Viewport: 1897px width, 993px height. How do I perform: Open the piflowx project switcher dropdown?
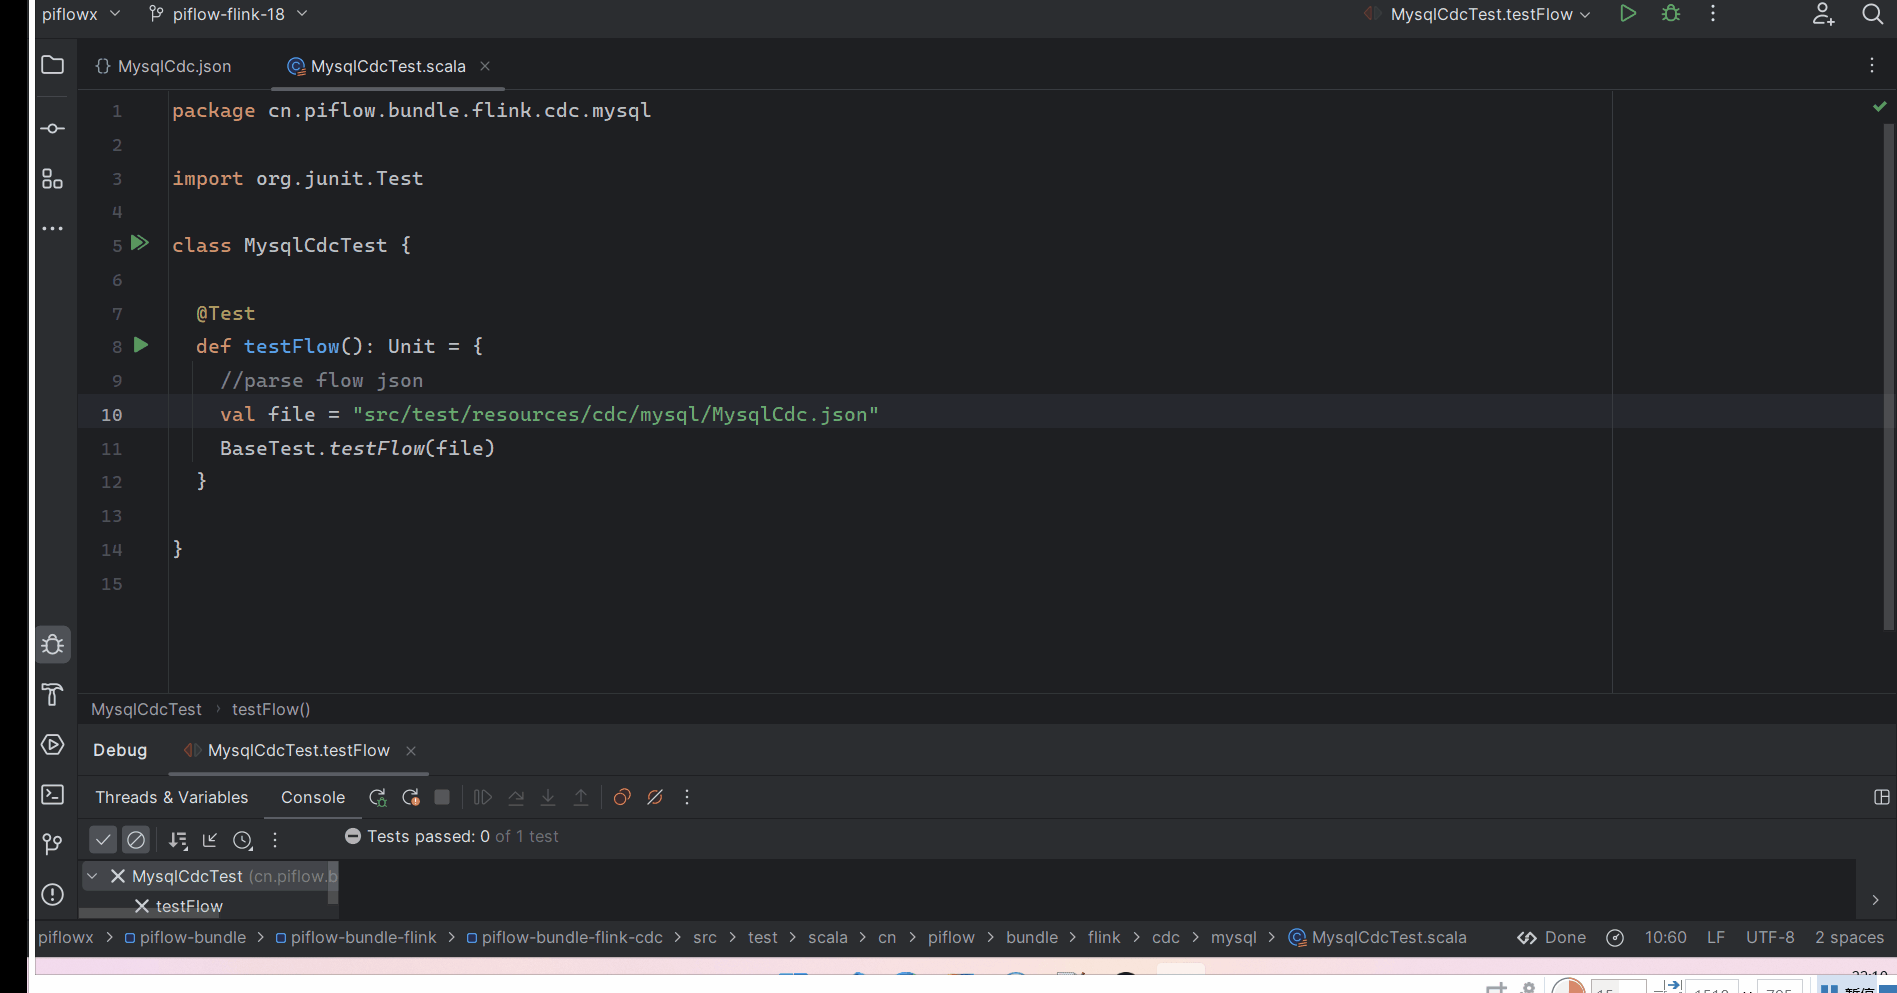pyautogui.click(x=80, y=14)
